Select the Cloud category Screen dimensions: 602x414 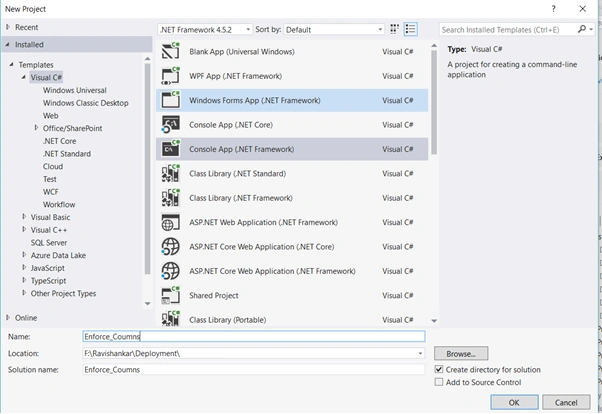tap(53, 166)
